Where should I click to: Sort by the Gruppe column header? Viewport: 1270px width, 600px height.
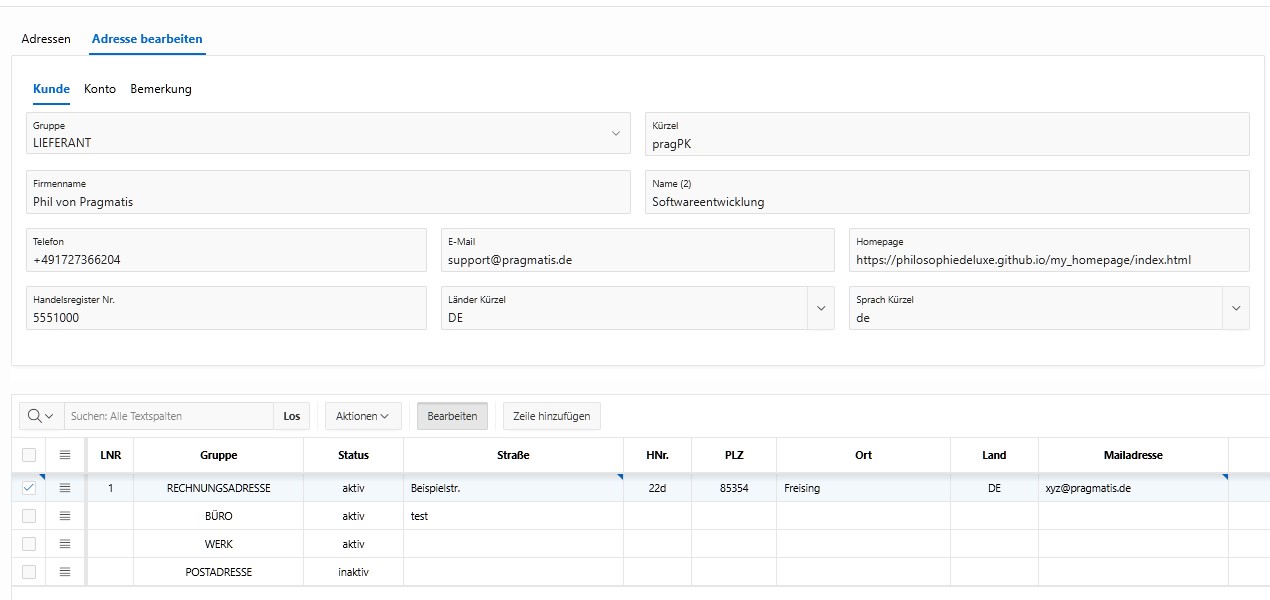pyautogui.click(x=219, y=455)
